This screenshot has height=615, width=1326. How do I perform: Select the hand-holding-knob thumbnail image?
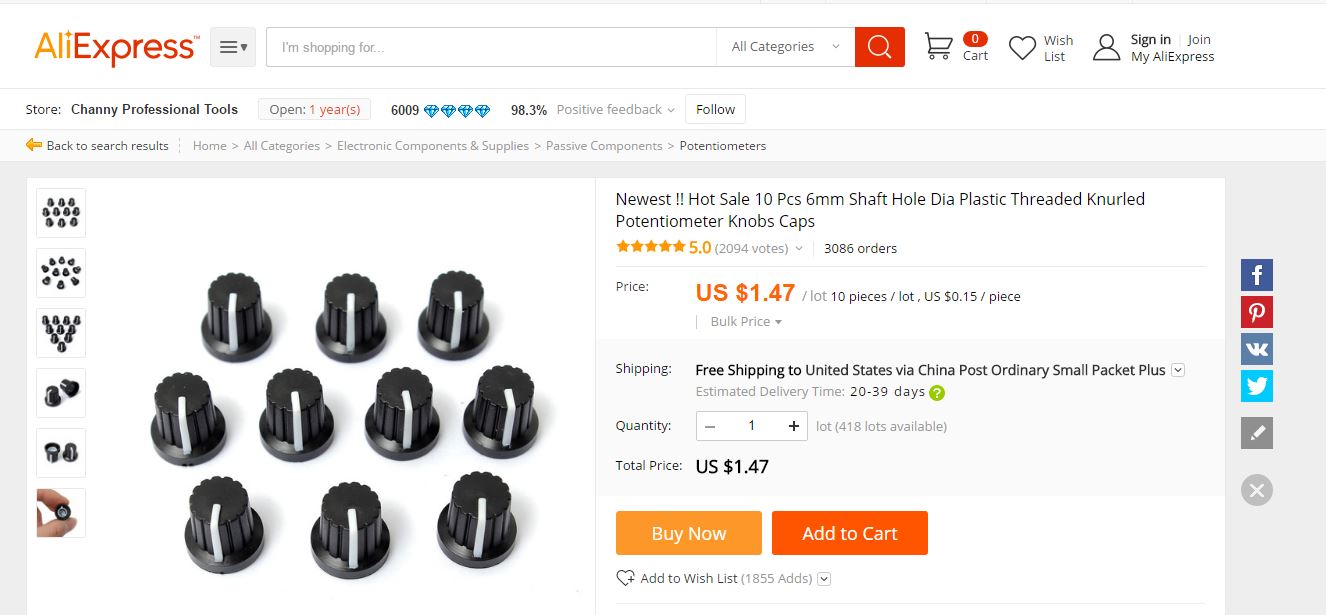point(61,513)
